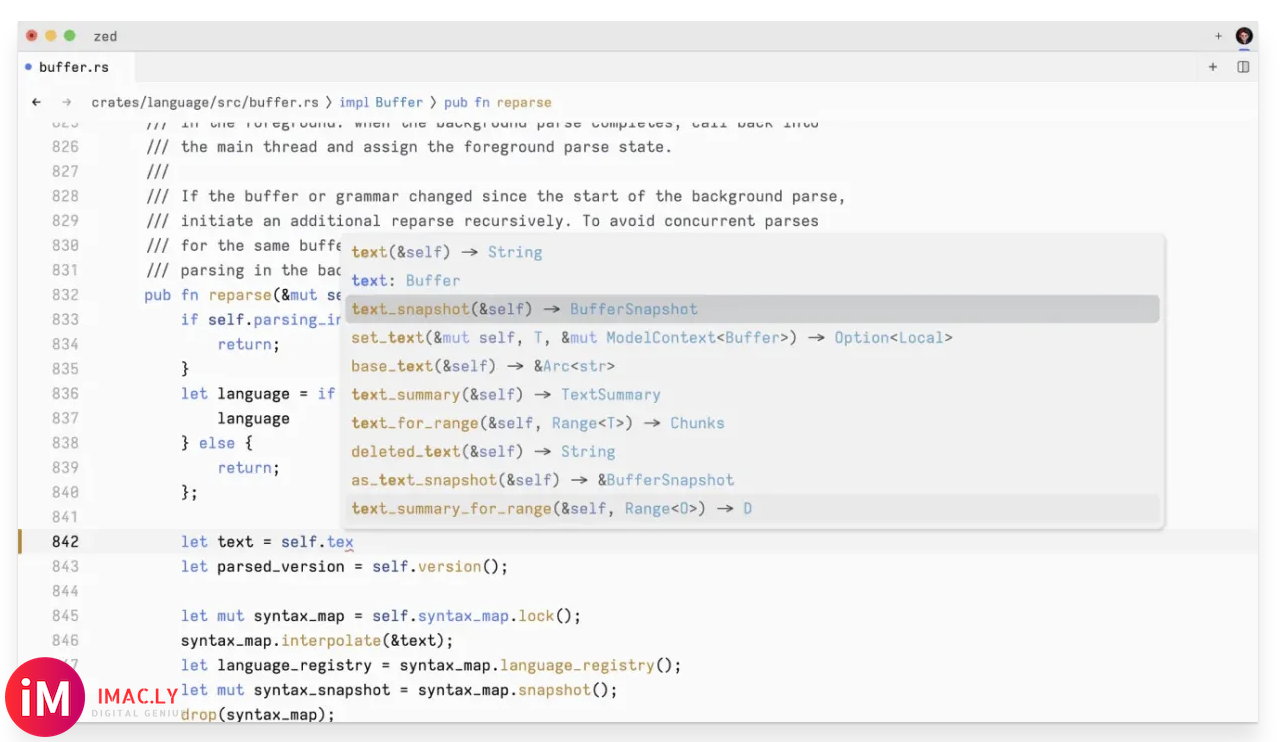Click the zed window title
This screenshot has width=1280, height=742.
tap(105, 36)
